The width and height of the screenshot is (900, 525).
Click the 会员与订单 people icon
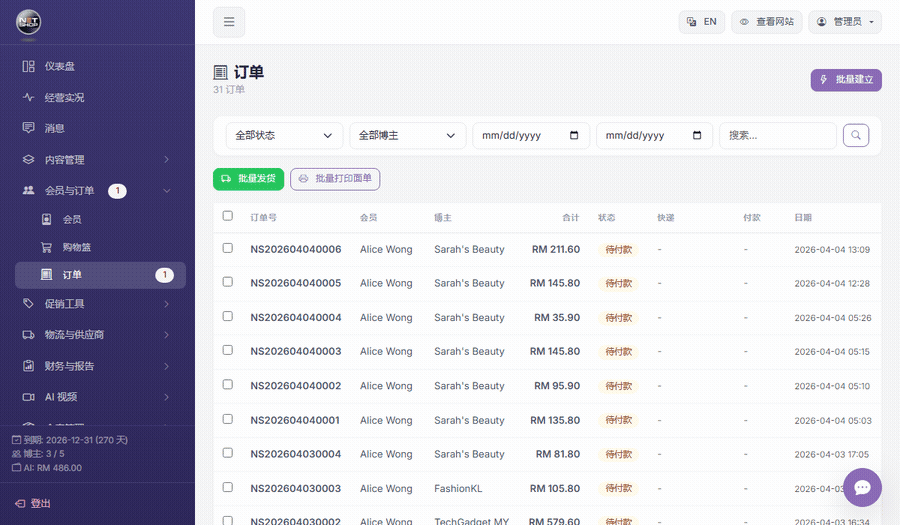point(28,190)
